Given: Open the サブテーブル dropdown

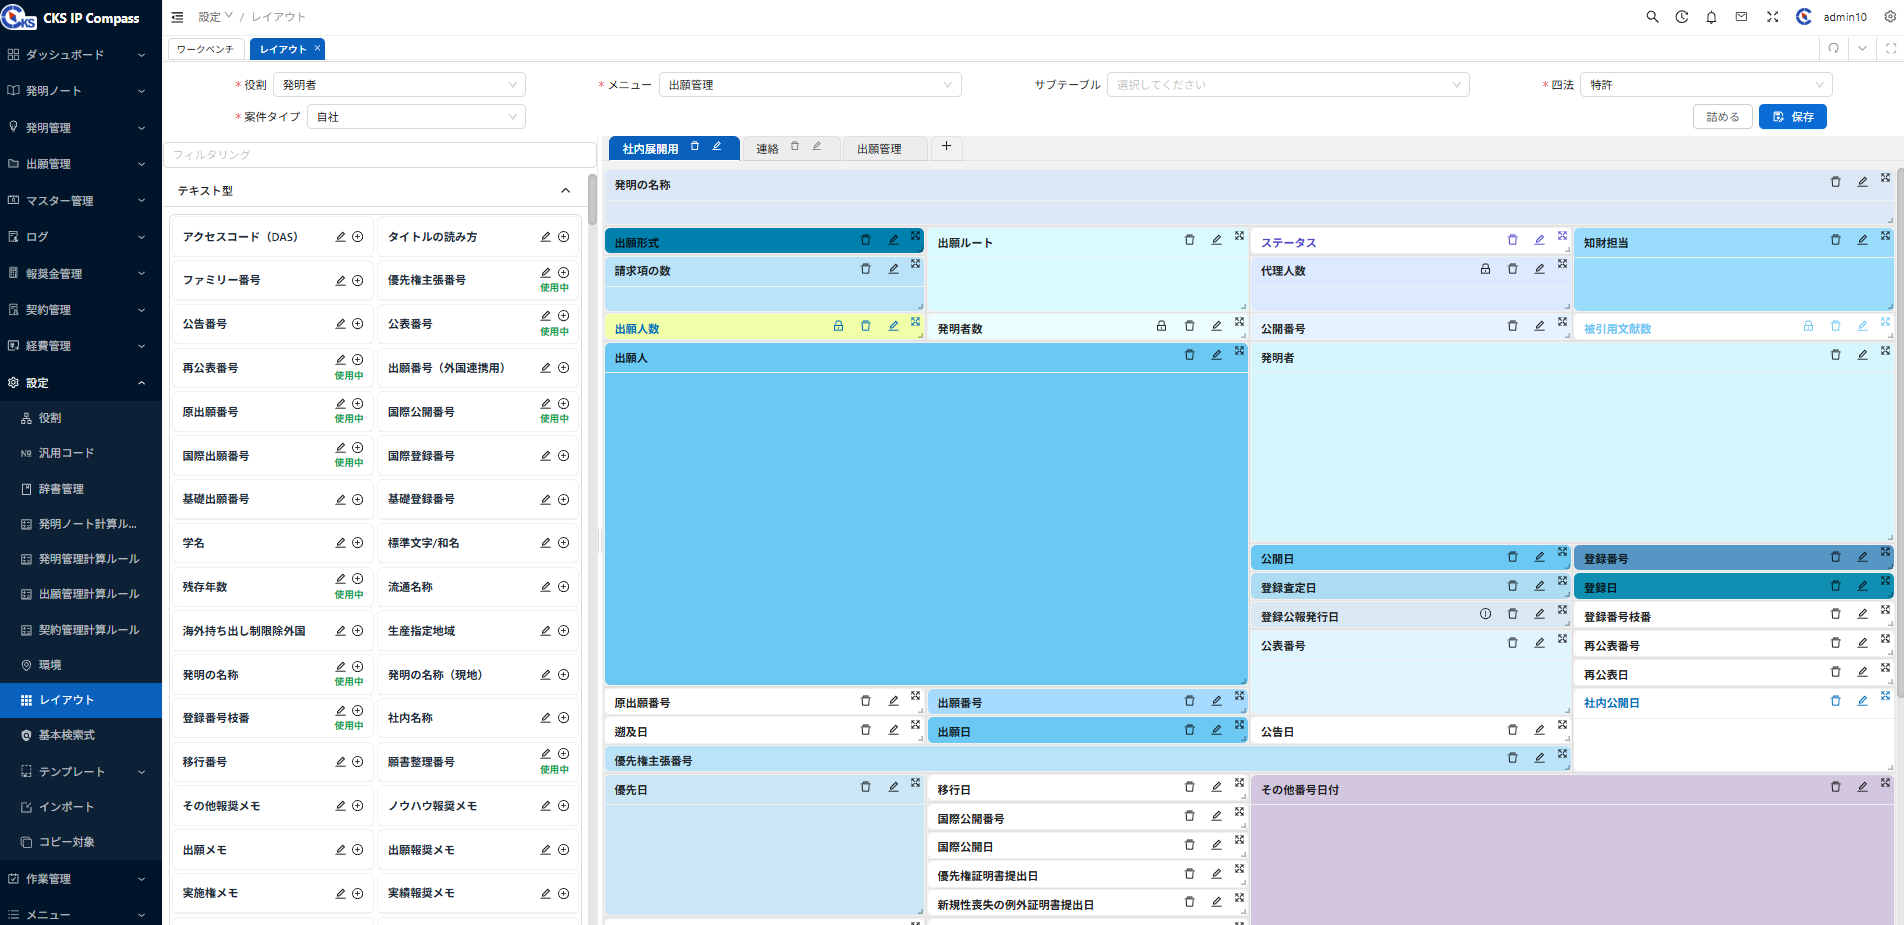Looking at the screenshot, I should pos(1288,85).
